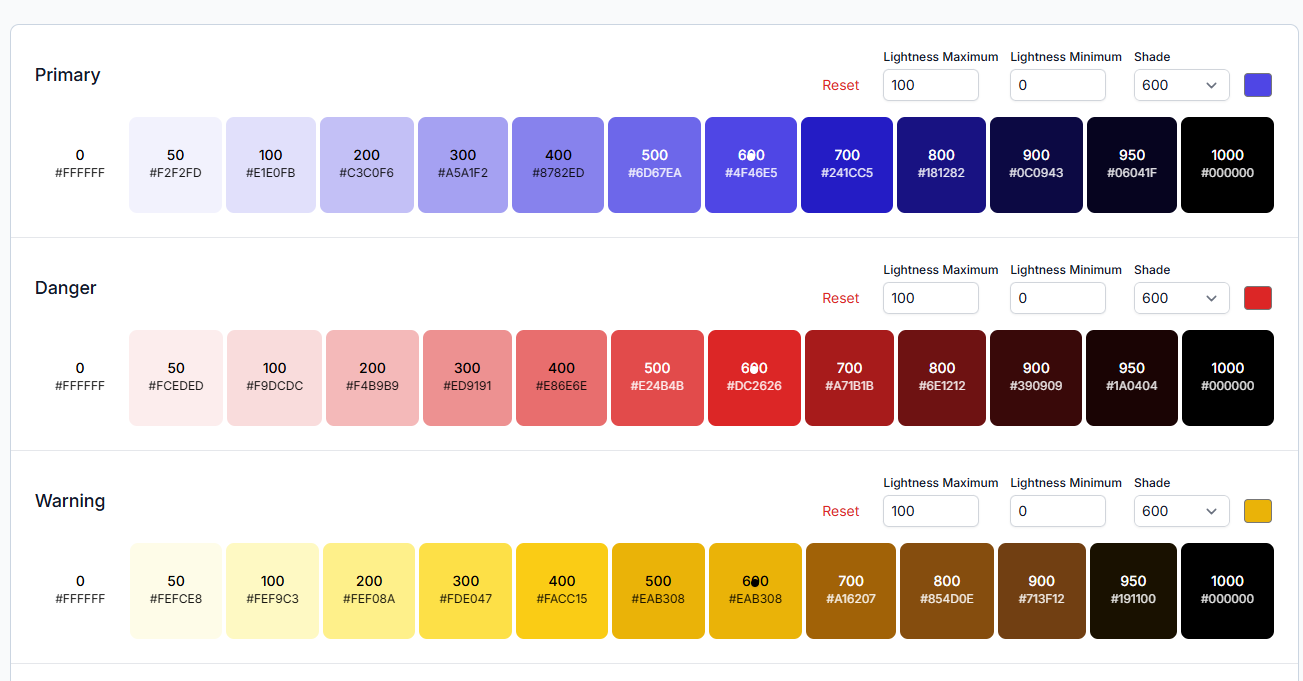Pick the Danger 600 swatch #DC2626
Image resolution: width=1303 pixels, height=681 pixels.
pyautogui.click(x=754, y=378)
